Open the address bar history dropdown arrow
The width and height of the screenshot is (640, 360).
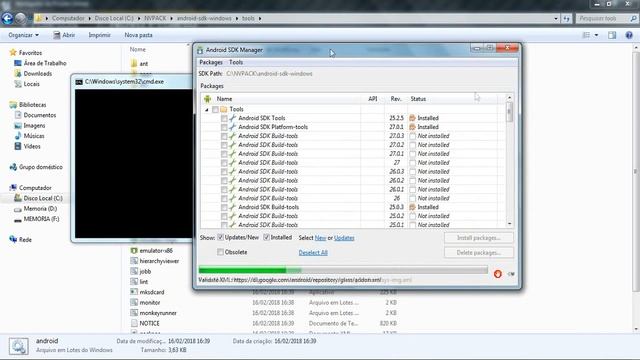[556, 18]
